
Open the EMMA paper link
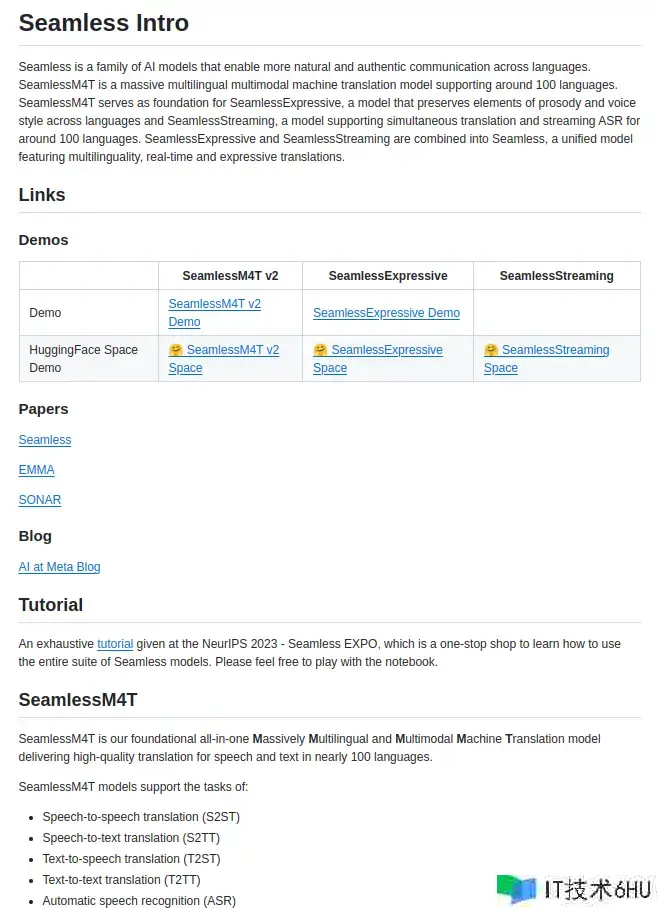point(36,470)
